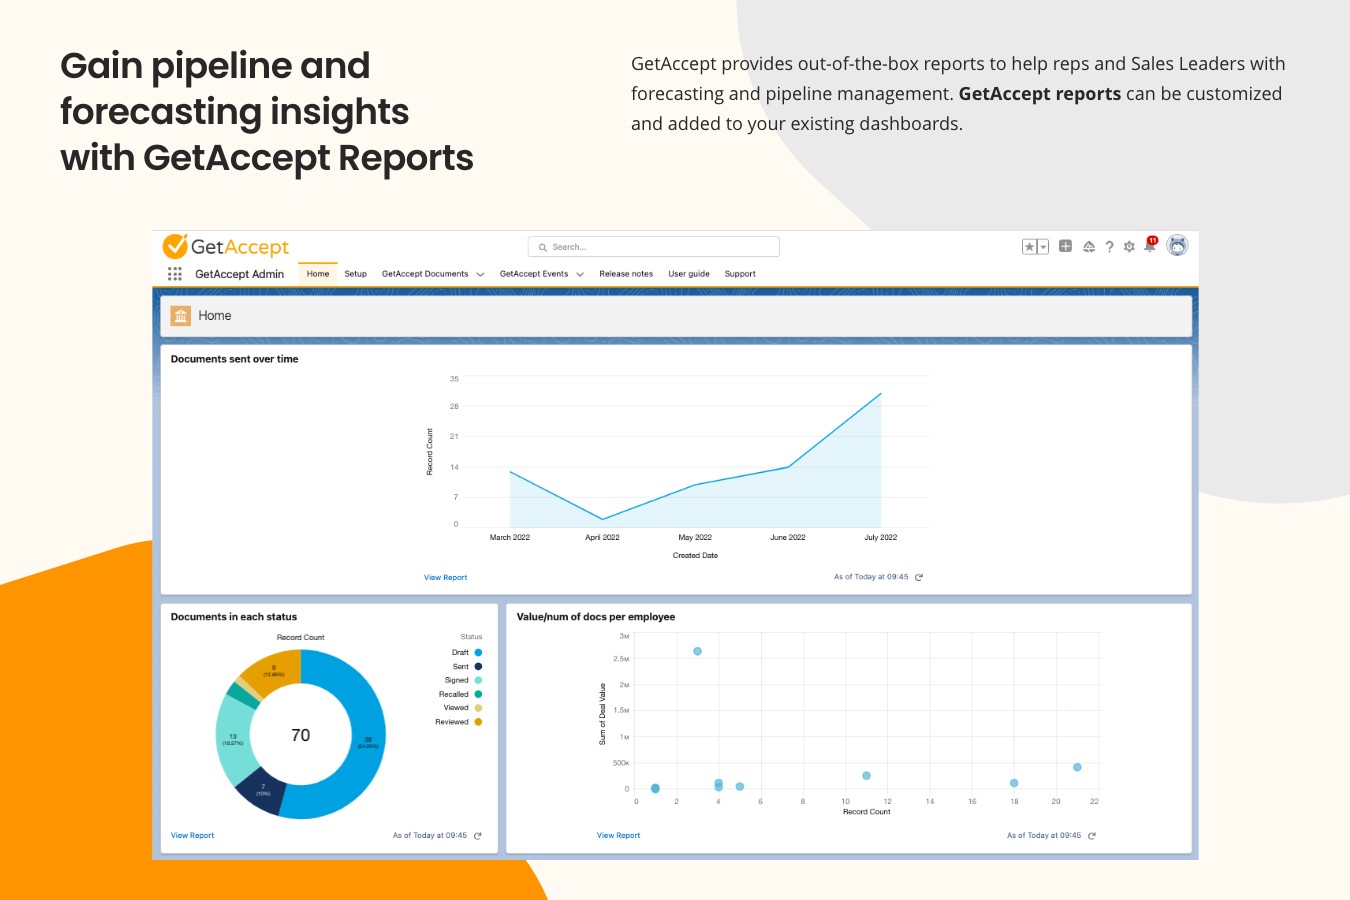Click the Home bank building icon
This screenshot has width=1350, height=900.
tap(181, 315)
